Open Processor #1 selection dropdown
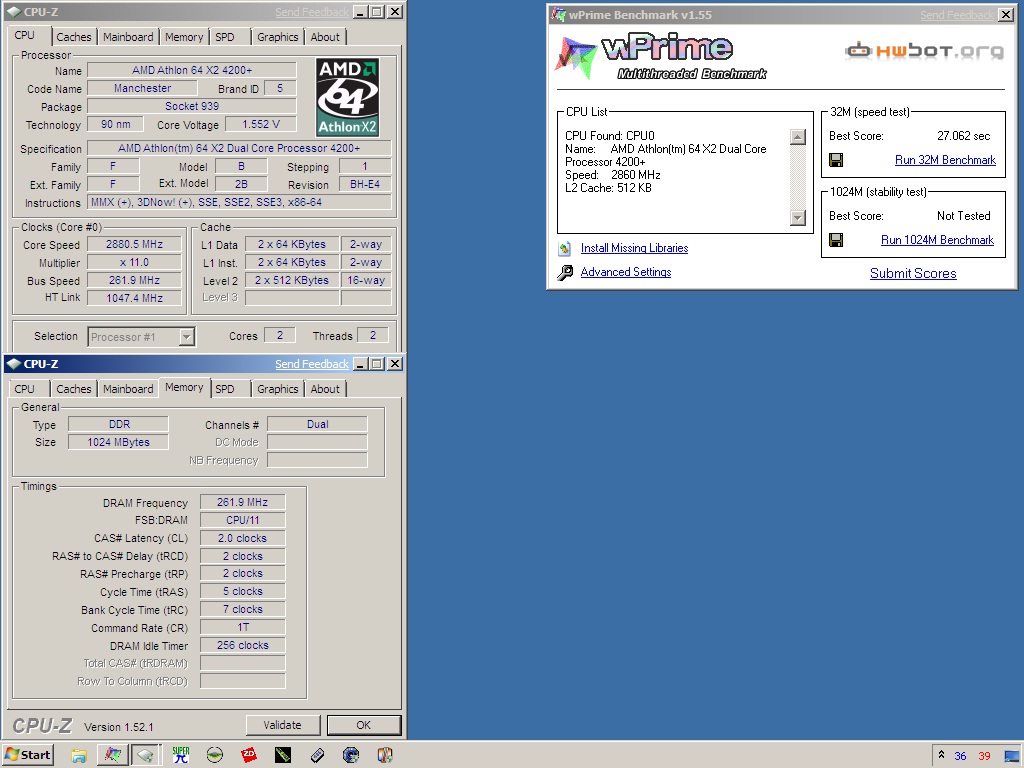 [x=186, y=337]
